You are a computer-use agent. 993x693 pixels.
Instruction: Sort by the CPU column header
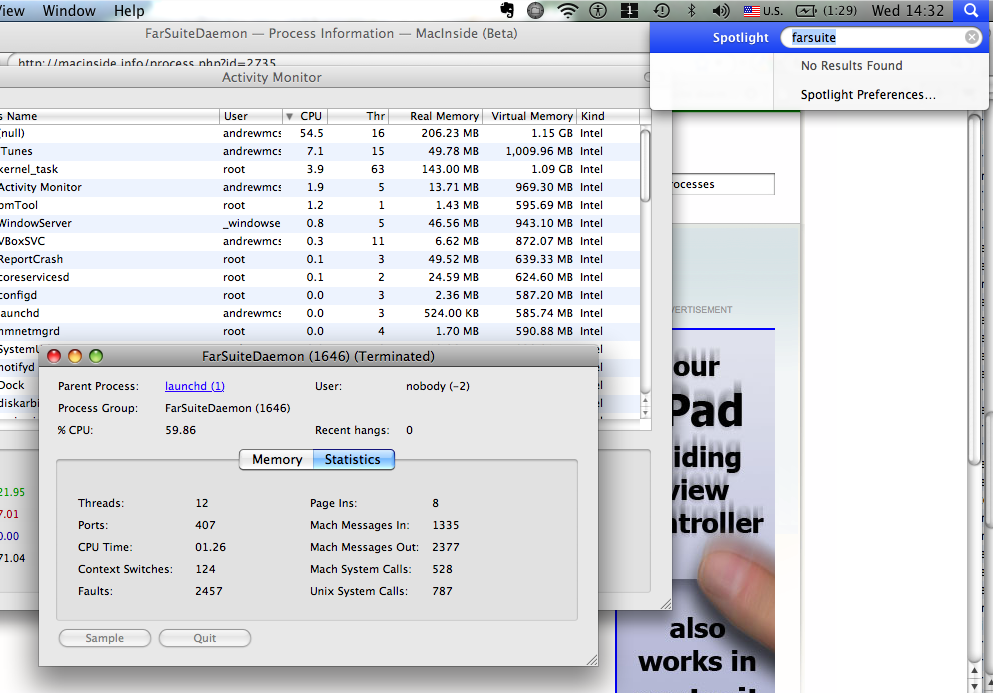coord(305,116)
